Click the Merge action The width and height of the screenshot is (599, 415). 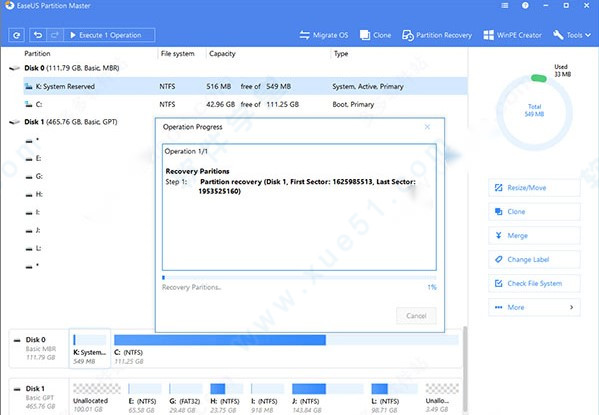tap(534, 236)
